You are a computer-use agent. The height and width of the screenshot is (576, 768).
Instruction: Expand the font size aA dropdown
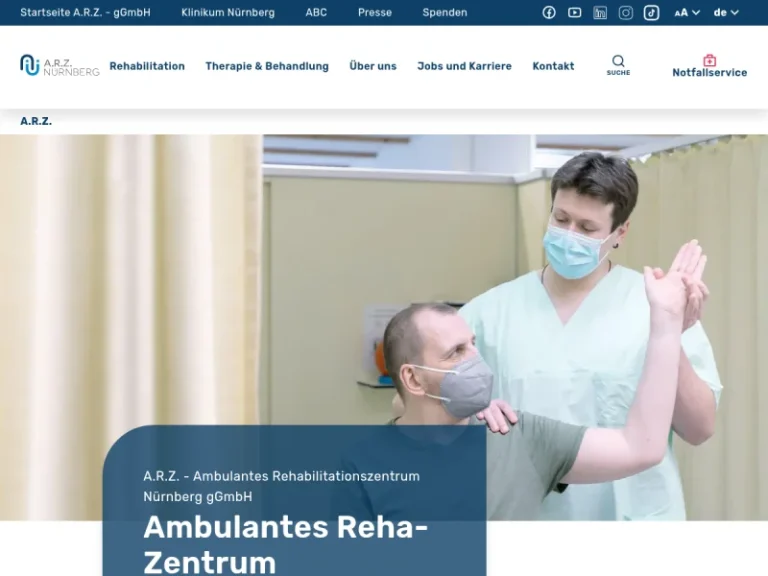tap(687, 13)
